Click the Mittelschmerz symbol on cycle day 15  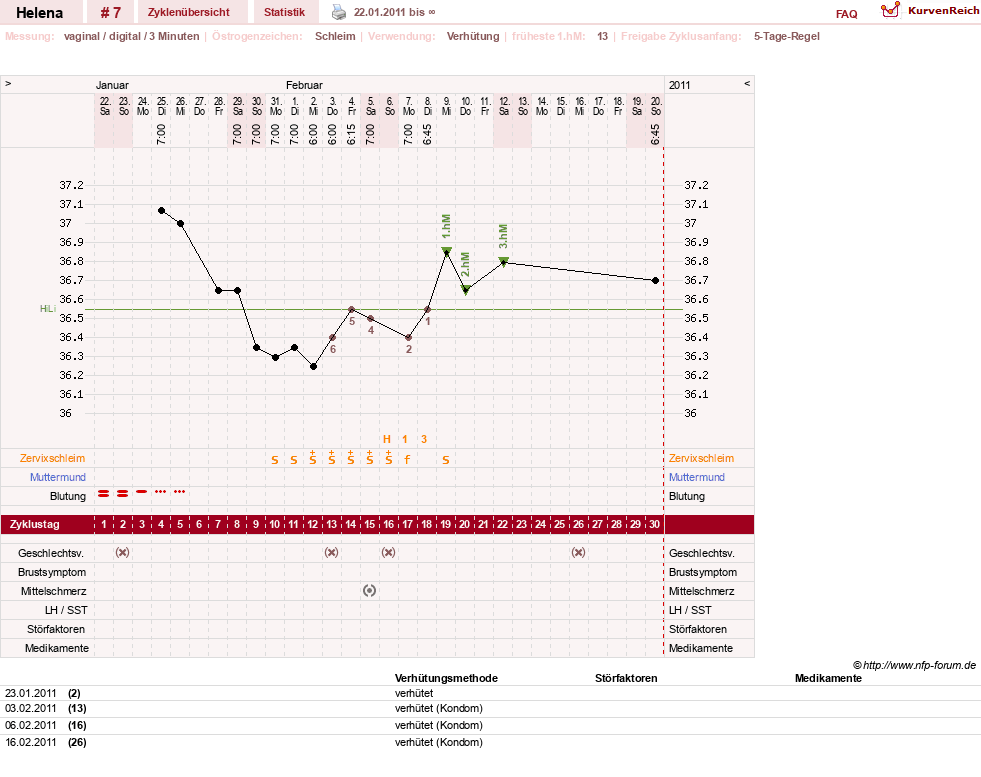click(x=370, y=591)
